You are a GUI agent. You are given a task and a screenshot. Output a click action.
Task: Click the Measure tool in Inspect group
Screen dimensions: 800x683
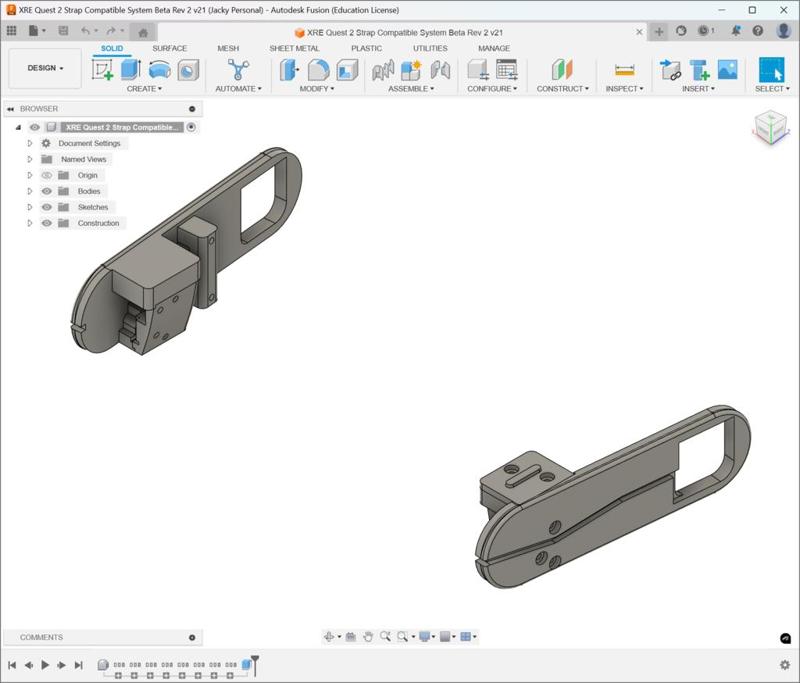[625, 70]
